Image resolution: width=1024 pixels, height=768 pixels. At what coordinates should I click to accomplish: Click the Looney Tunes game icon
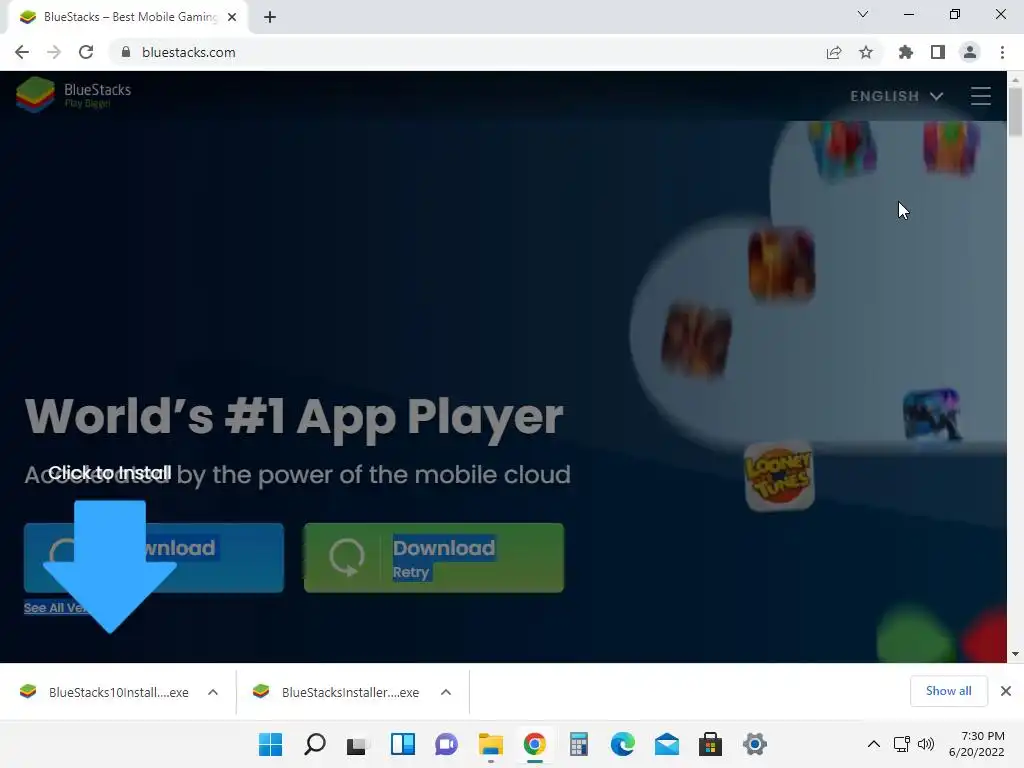click(x=779, y=475)
